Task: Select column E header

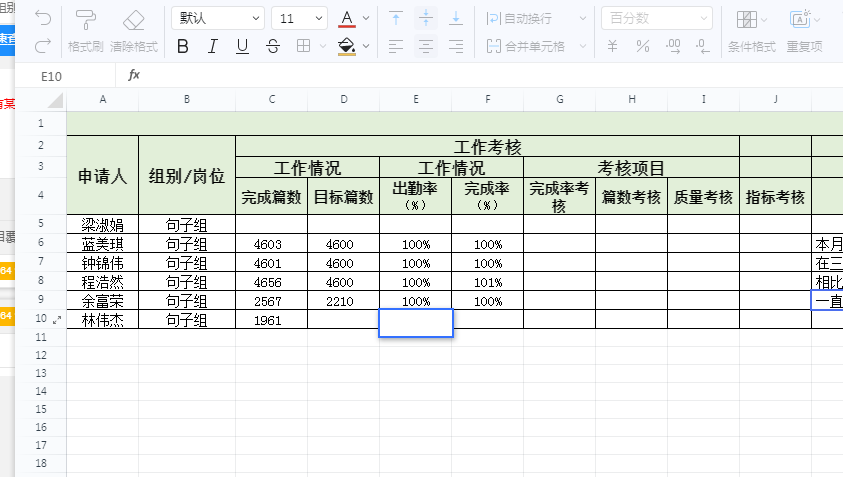Action: tap(416, 99)
